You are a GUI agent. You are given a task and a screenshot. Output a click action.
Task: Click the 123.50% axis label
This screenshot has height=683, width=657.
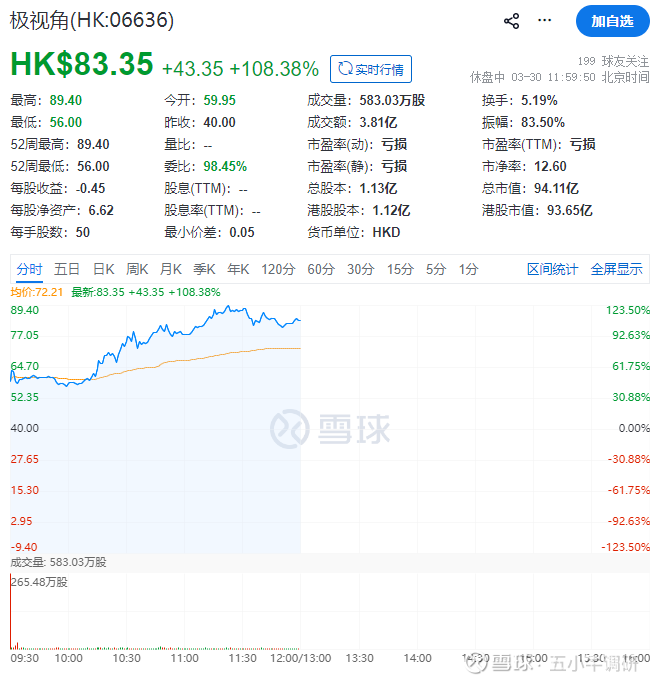pos(628,310)
